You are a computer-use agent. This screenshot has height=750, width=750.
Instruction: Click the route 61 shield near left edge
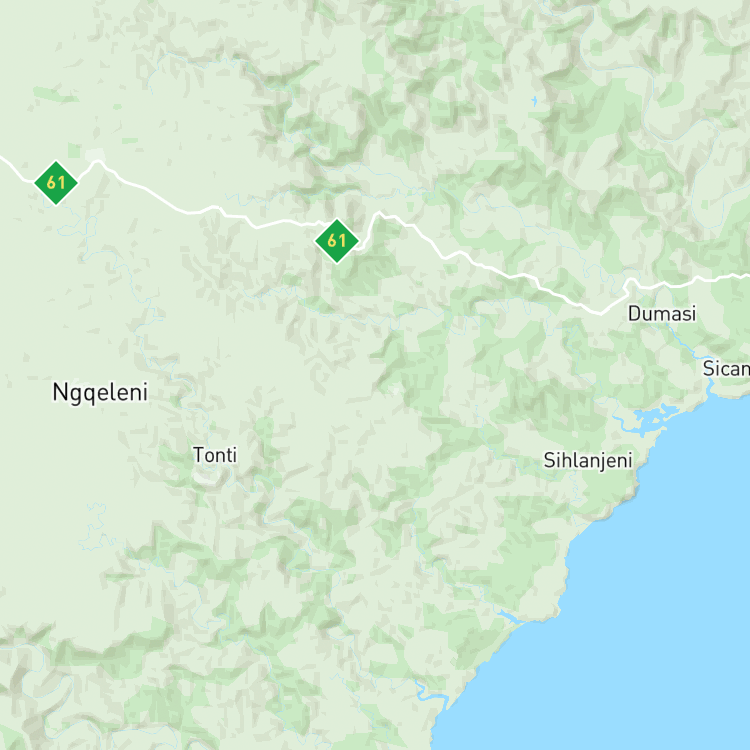point(56,183)
